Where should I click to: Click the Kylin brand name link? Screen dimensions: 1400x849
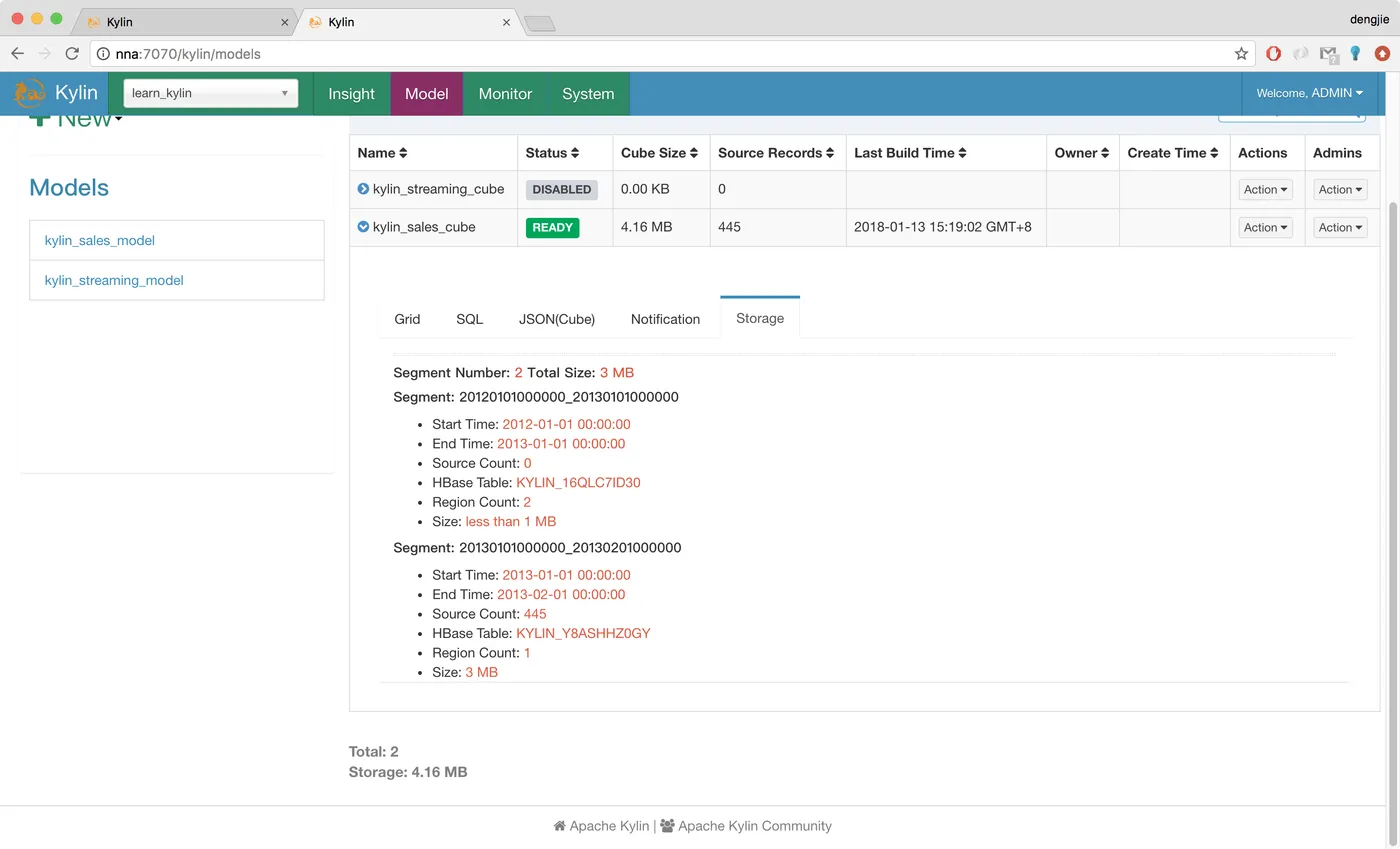(x=76, y=93)
